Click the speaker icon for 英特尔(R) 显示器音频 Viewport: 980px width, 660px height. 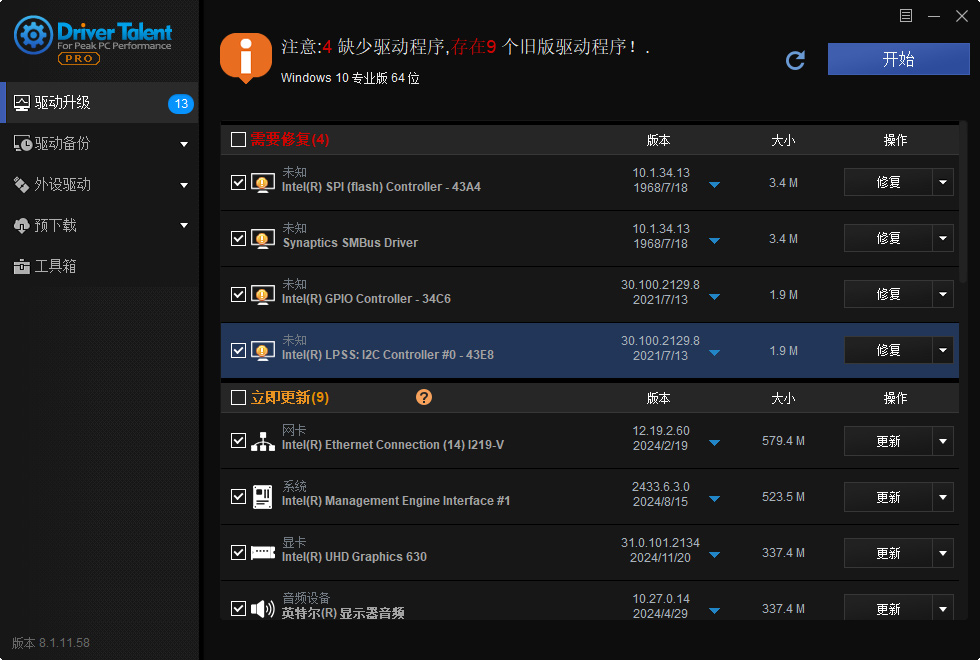tap(262, 607)
